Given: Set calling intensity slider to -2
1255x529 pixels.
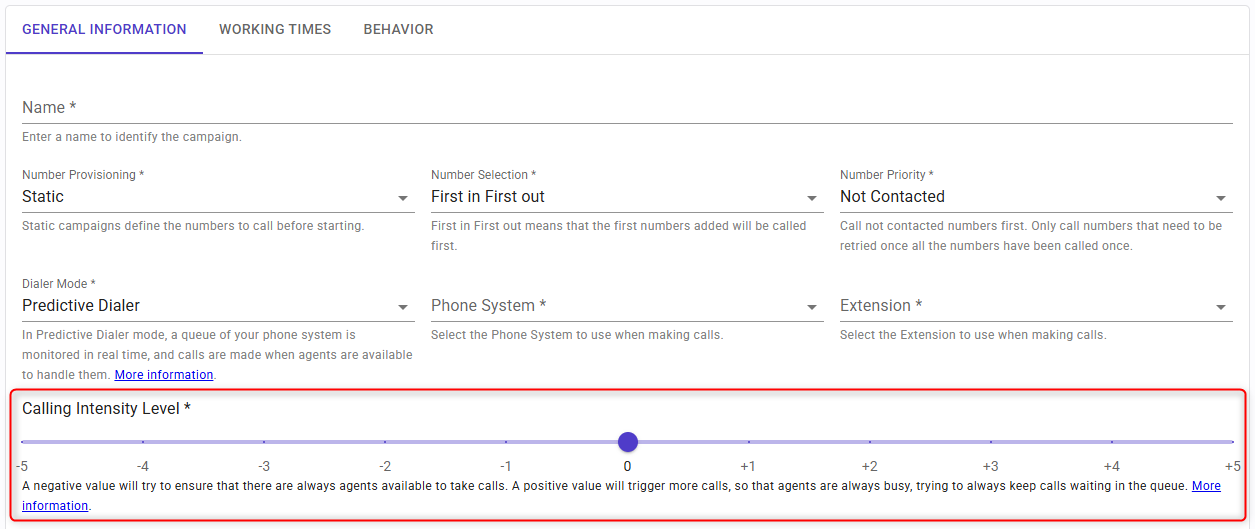Looking at the screenshot, I should [385, 442].
